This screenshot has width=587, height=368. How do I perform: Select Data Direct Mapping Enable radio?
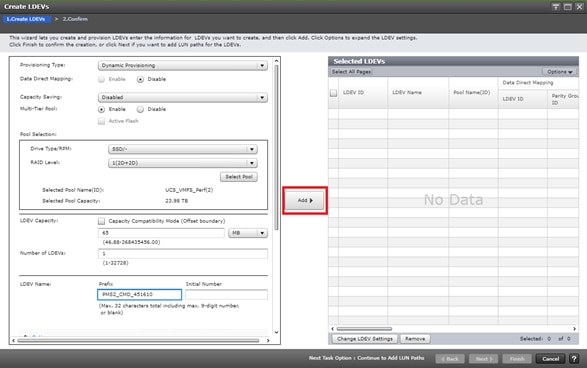pos(101,79)
